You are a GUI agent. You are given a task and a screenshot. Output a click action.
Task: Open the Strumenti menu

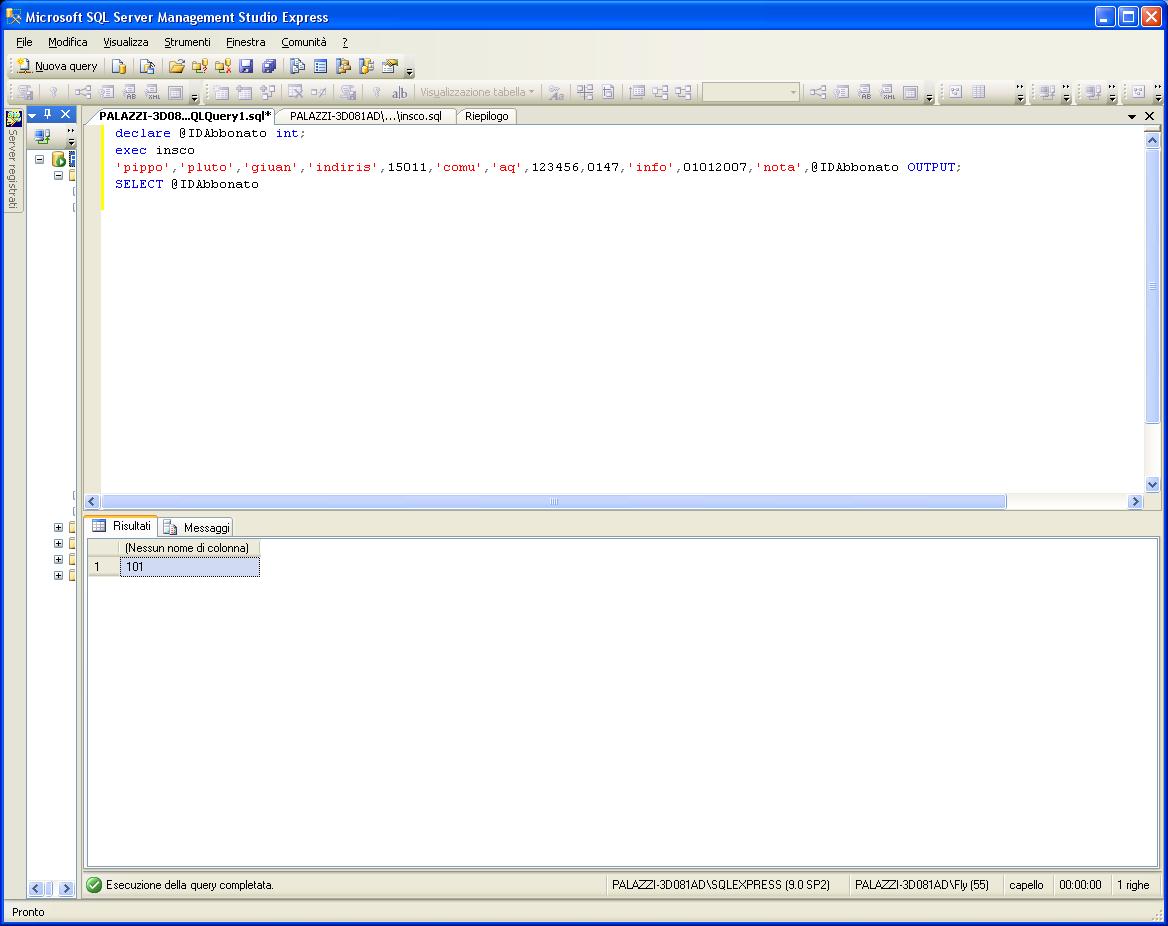188,42
